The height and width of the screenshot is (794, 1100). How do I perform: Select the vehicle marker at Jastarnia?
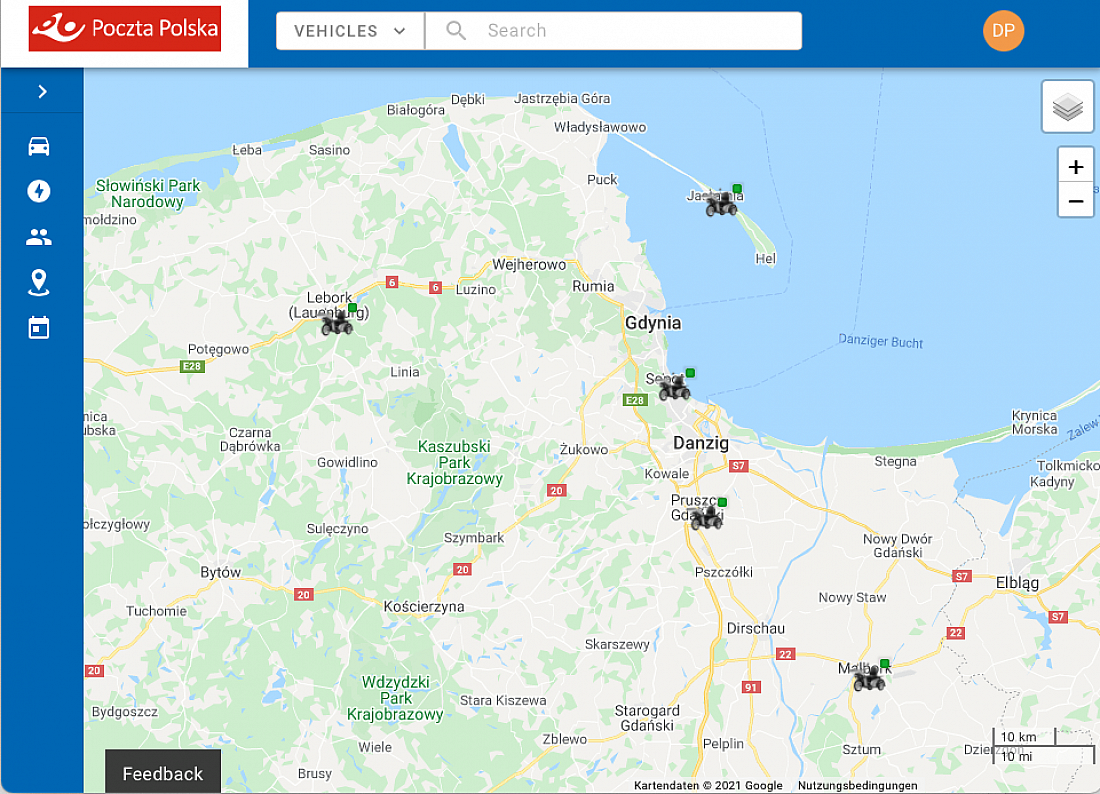click(721, 204)
